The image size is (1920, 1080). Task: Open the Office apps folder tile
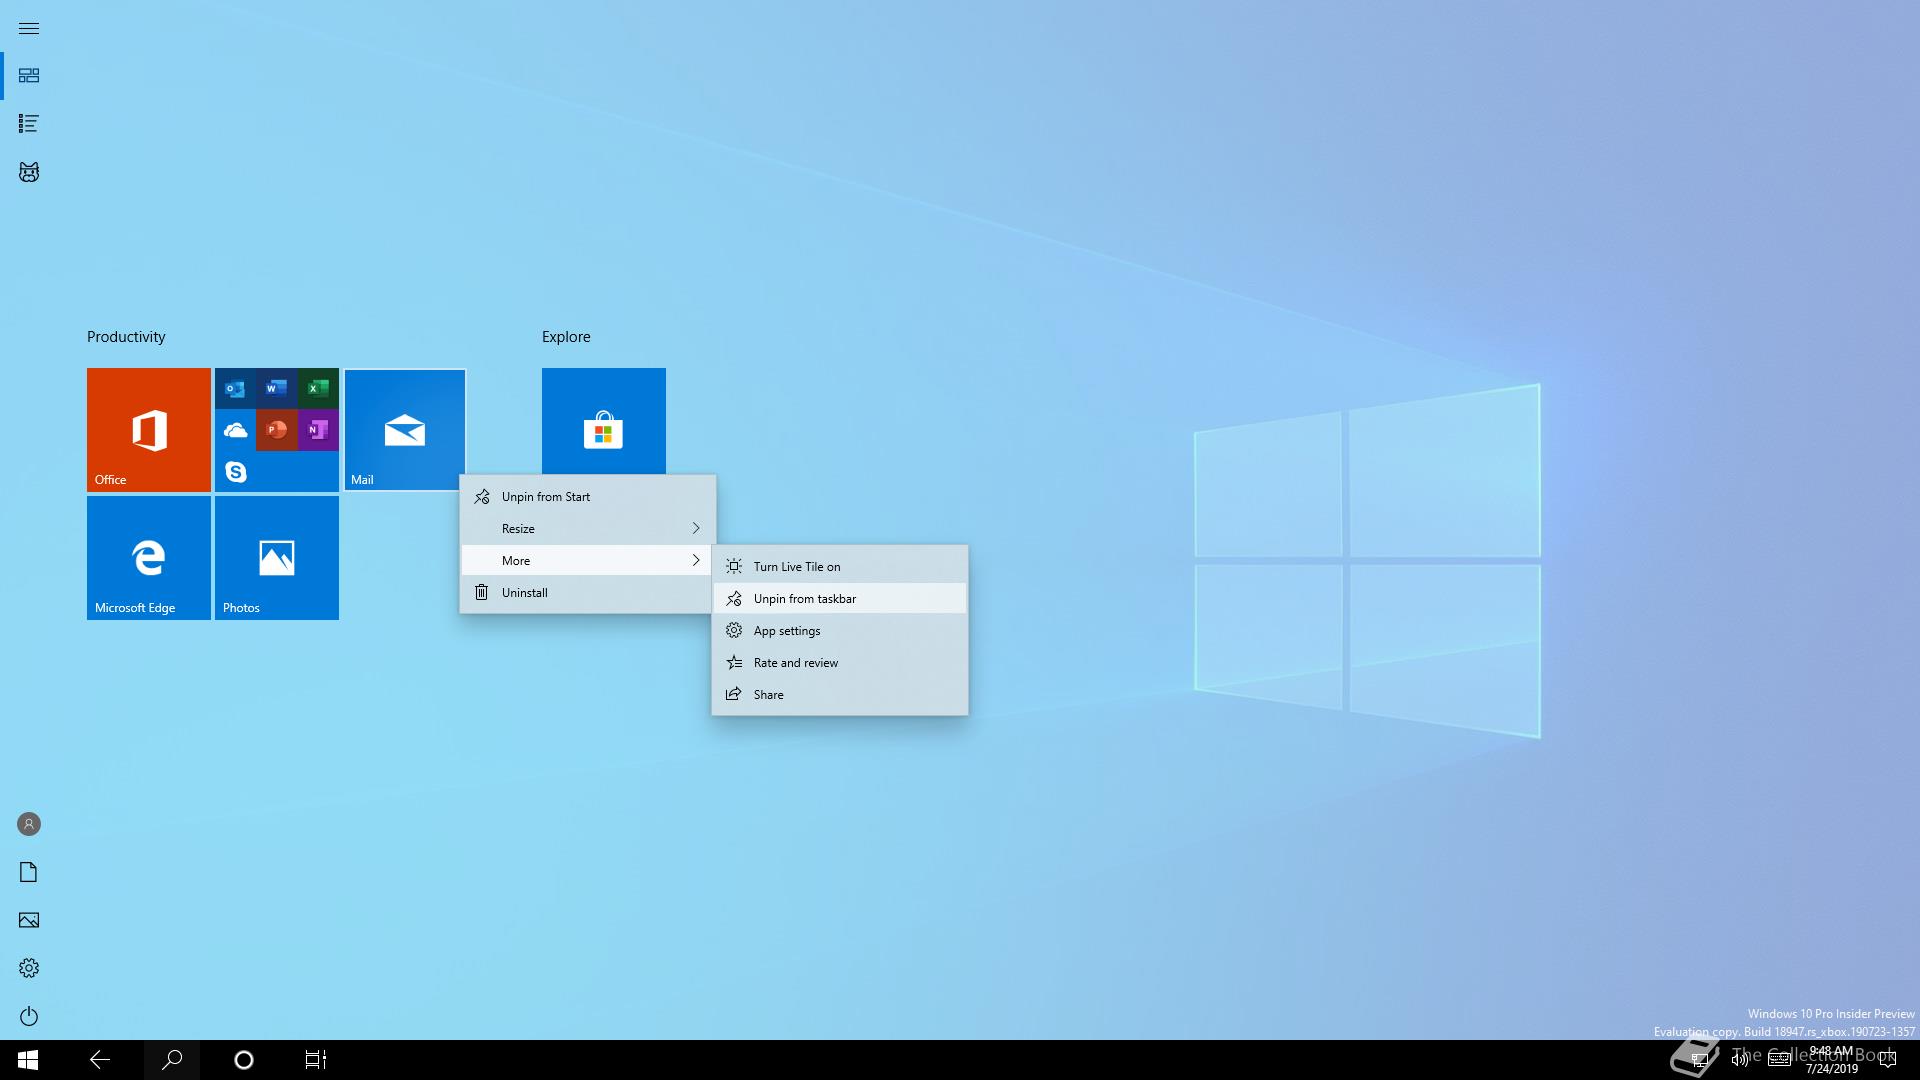click(277, 430)
